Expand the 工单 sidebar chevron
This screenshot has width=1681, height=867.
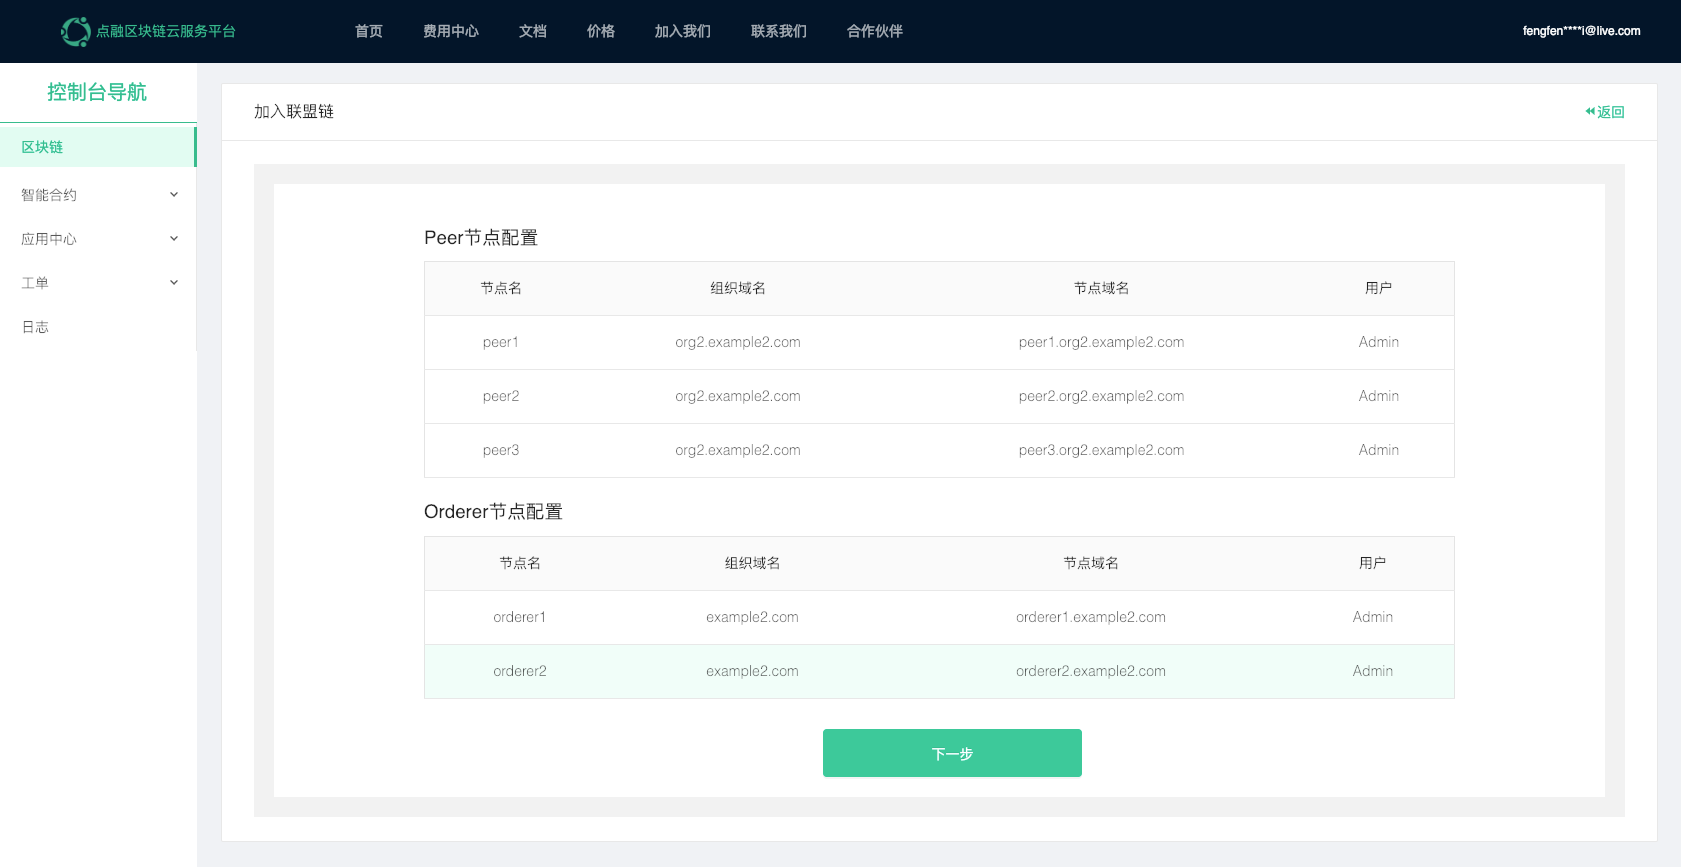(x=174, y=283)
